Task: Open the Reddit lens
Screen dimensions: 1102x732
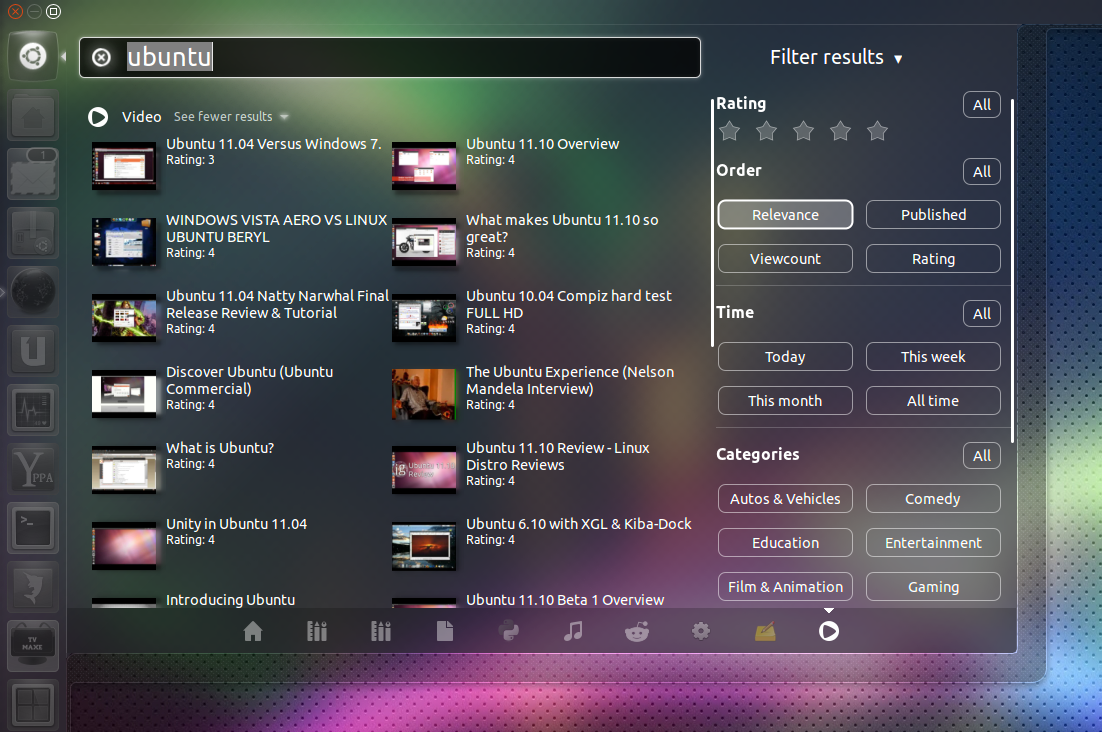Action: 637,631
